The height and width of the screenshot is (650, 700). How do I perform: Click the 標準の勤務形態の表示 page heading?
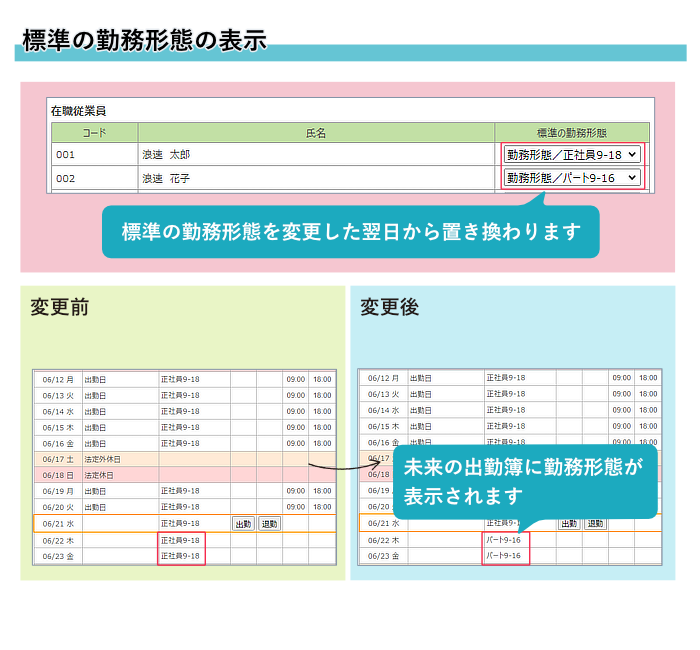(x=144, y=40)
